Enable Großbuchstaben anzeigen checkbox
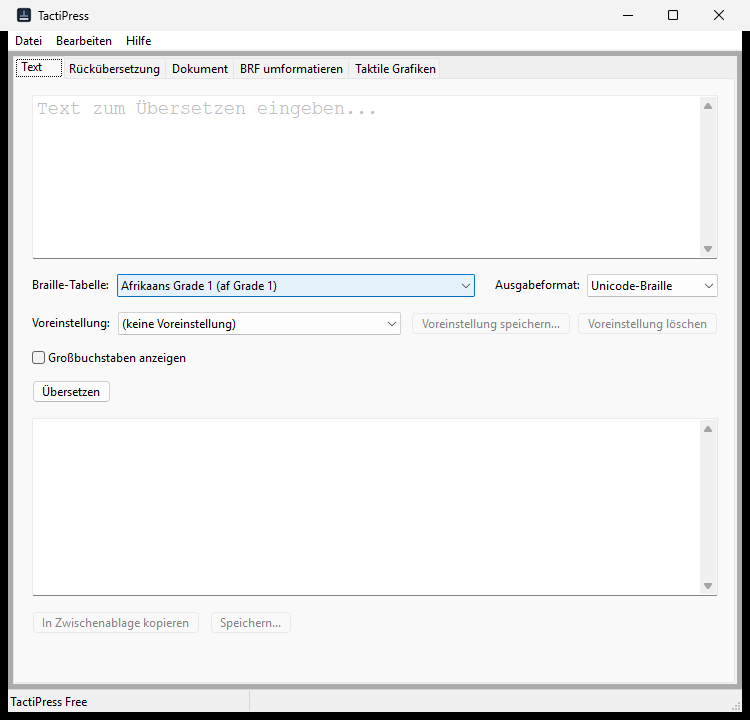This screenshot has width=750, height=720. click(39, 358)
